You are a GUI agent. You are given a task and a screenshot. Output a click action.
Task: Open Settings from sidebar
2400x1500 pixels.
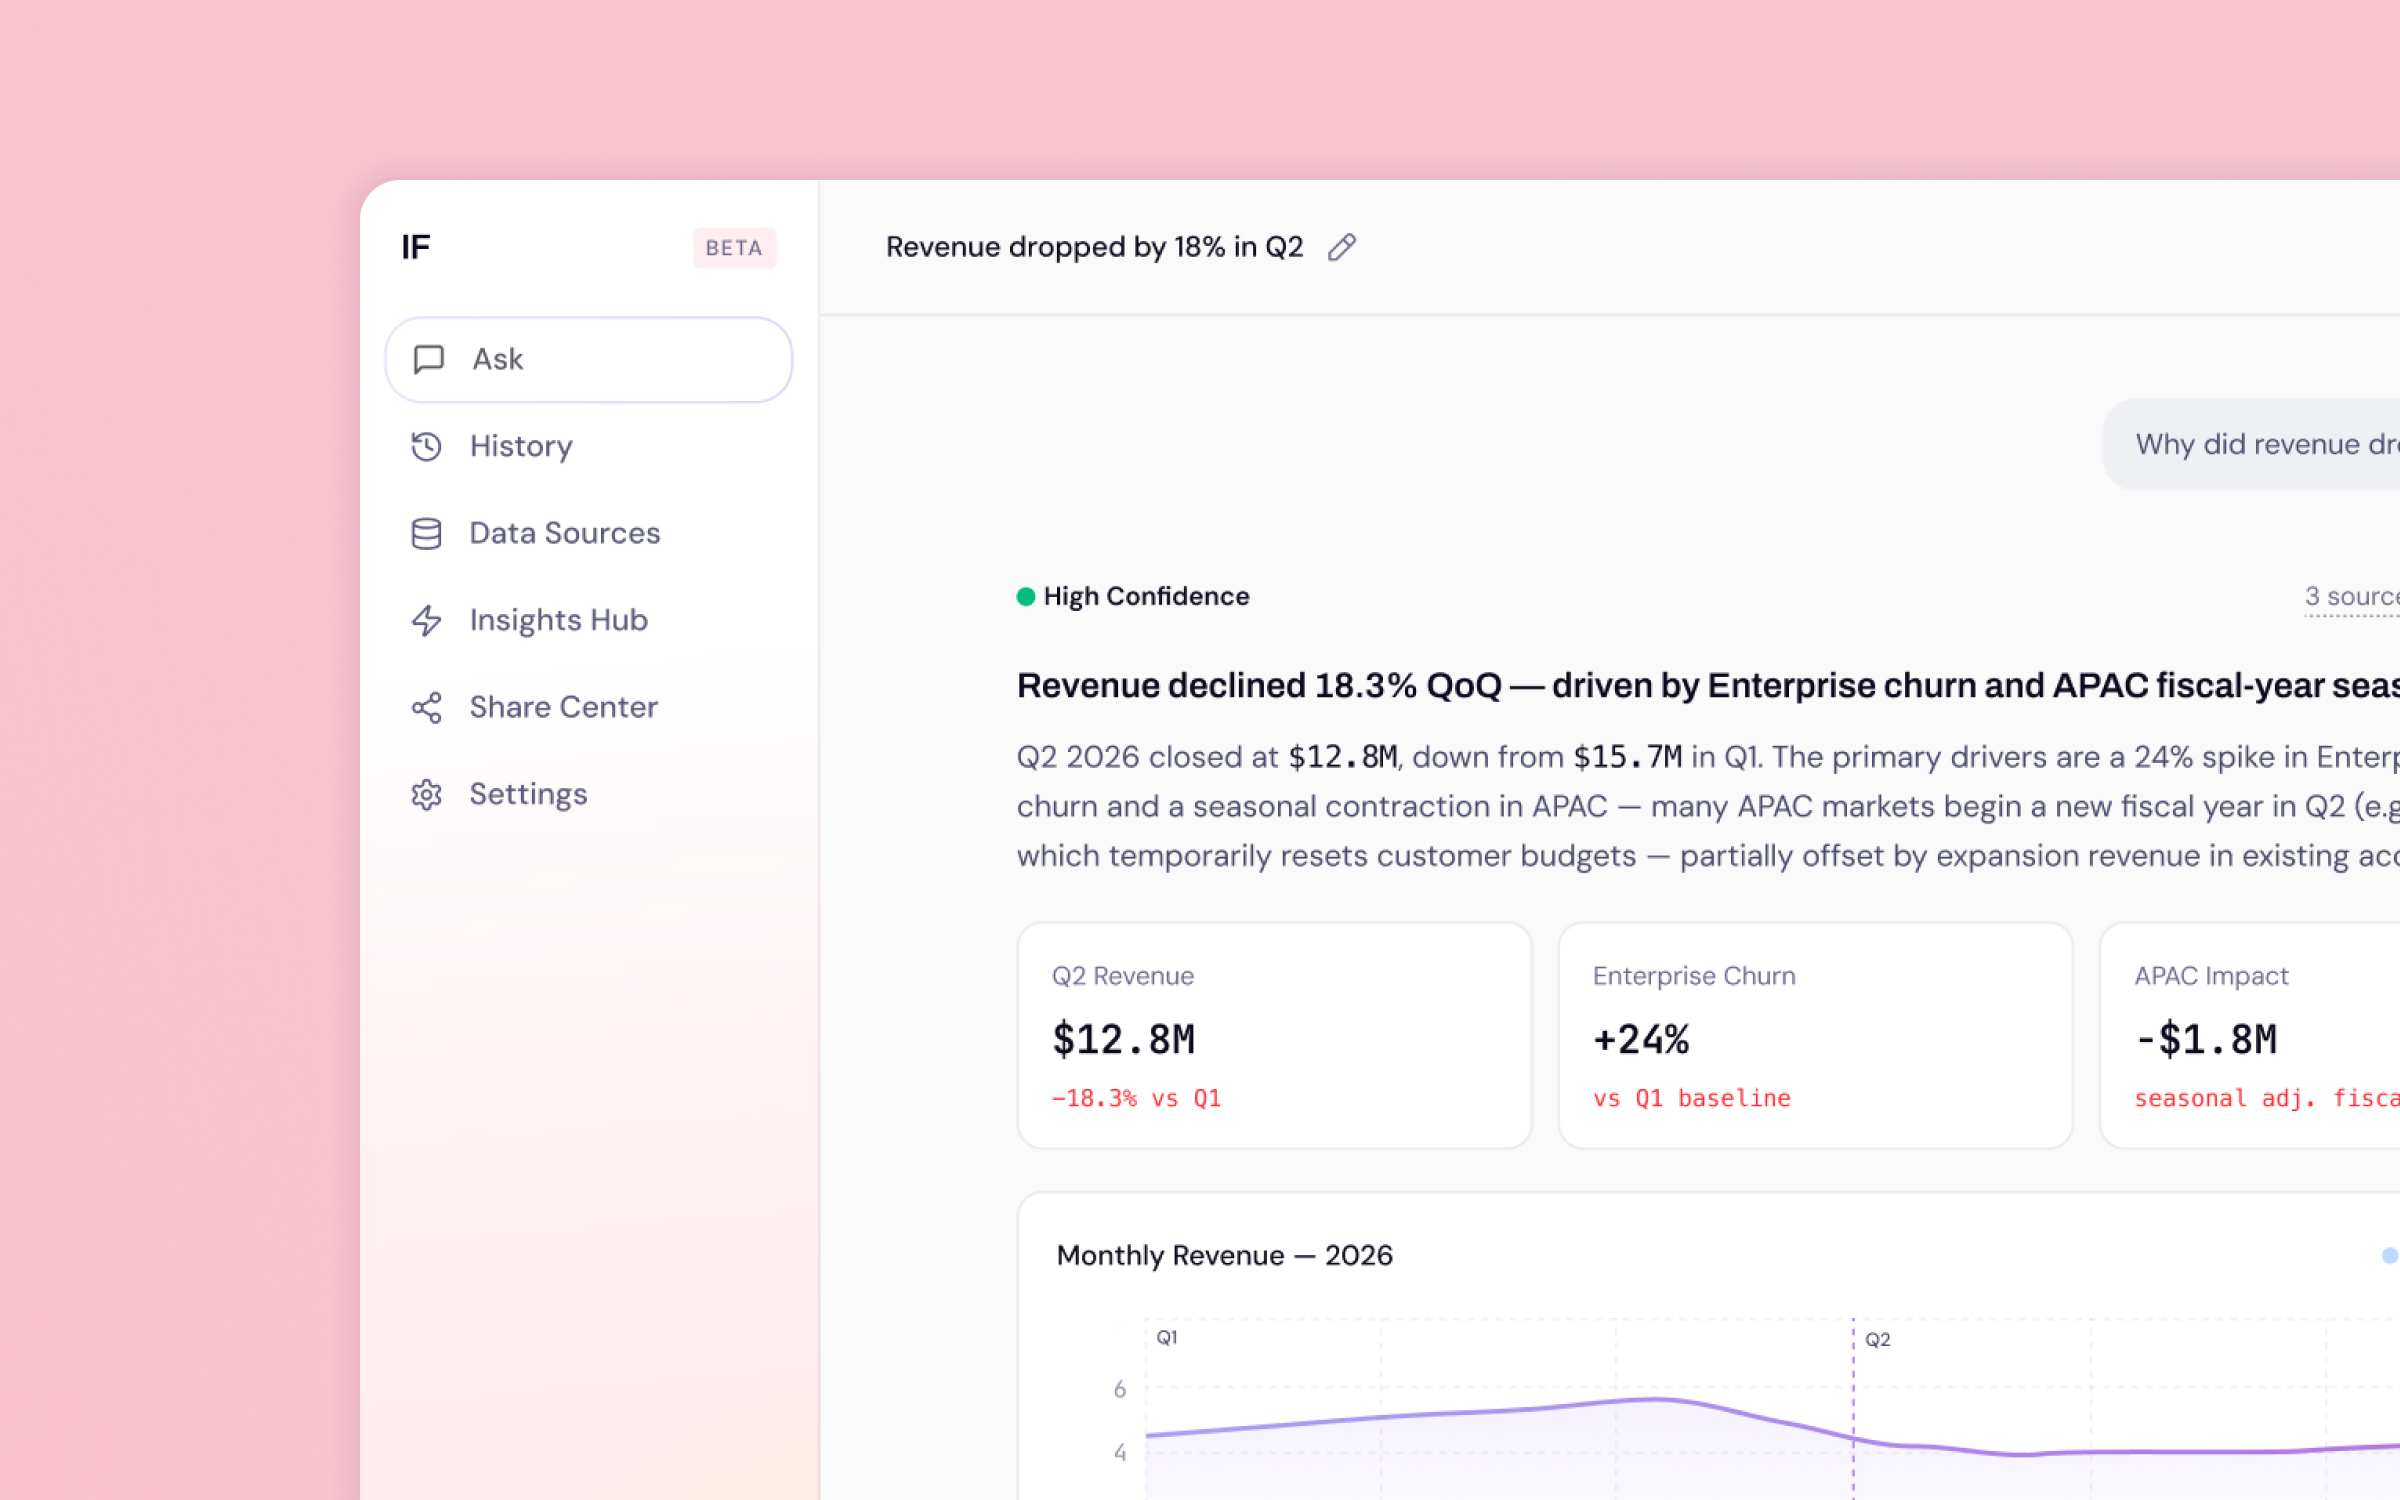tap(589, 794)
